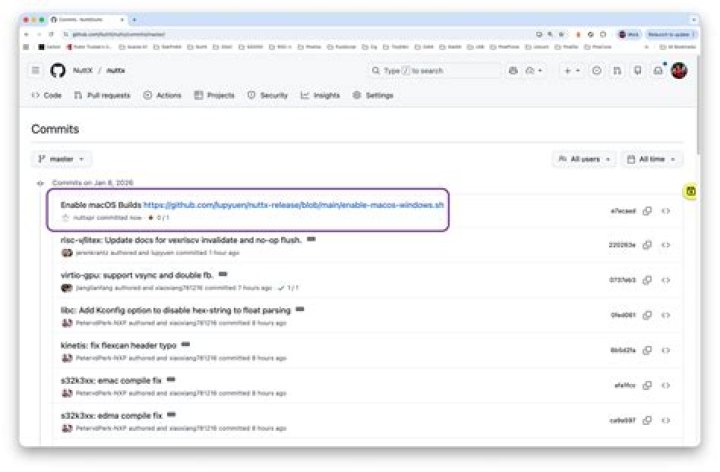
Task: Copy SHA of the virtio-gpu commit
Action: 647,280
